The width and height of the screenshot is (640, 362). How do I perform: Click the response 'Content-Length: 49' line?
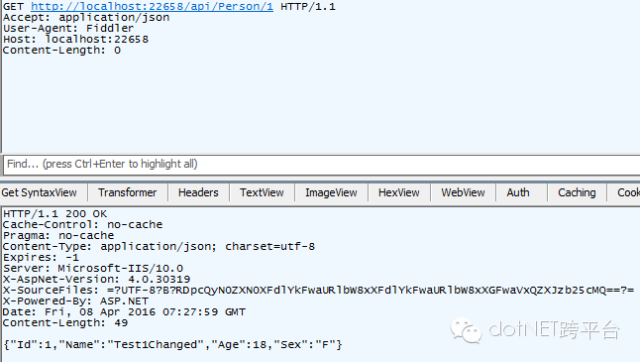coord(65,323)
